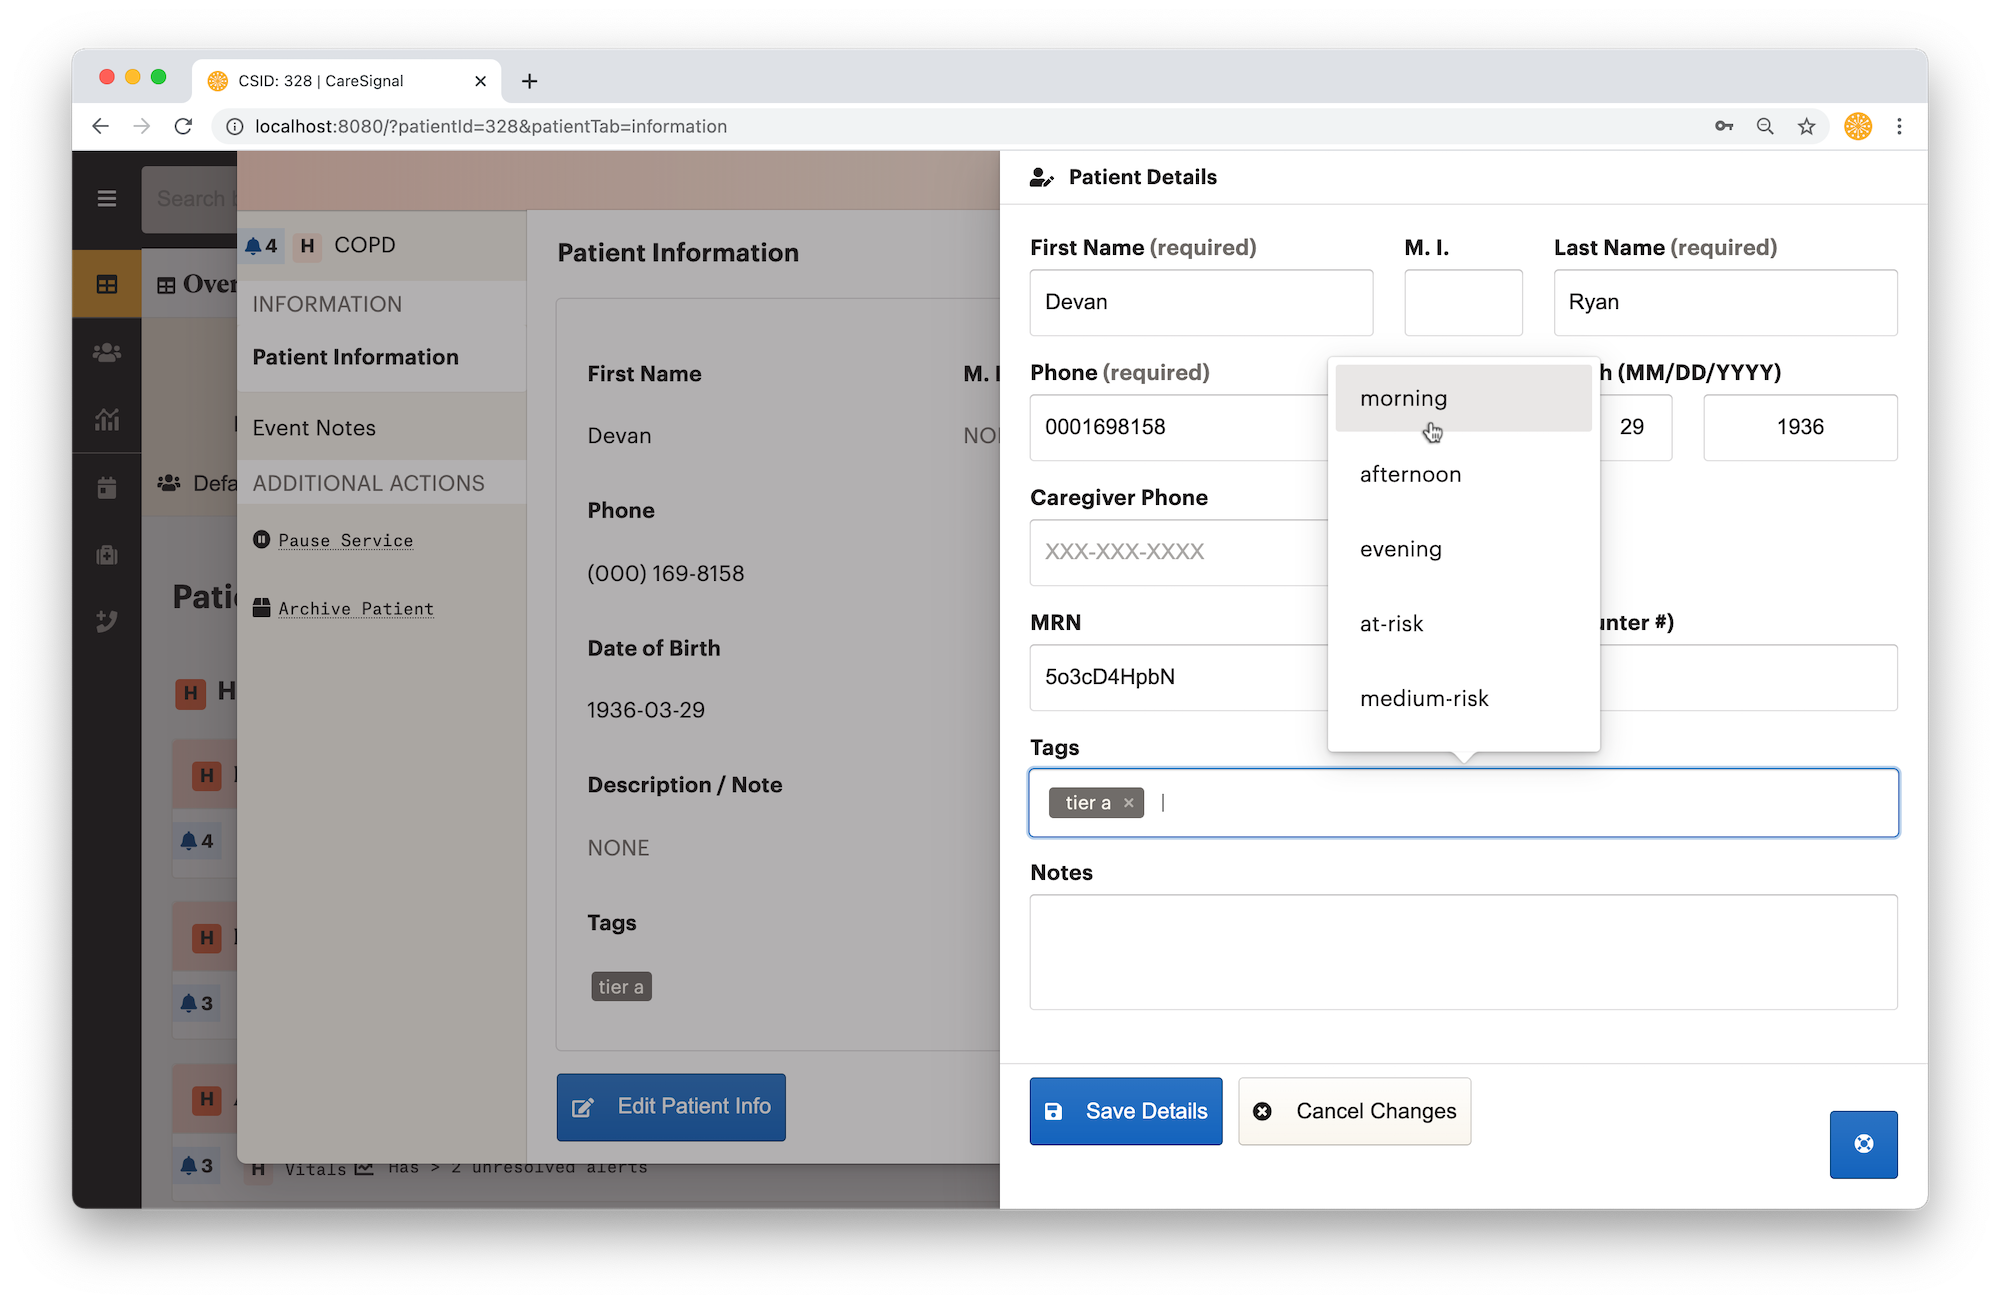Viewport: 2000px width, 1304px height.
Task: Open Chrome three-dot menu
Action: coord(1899,126)
